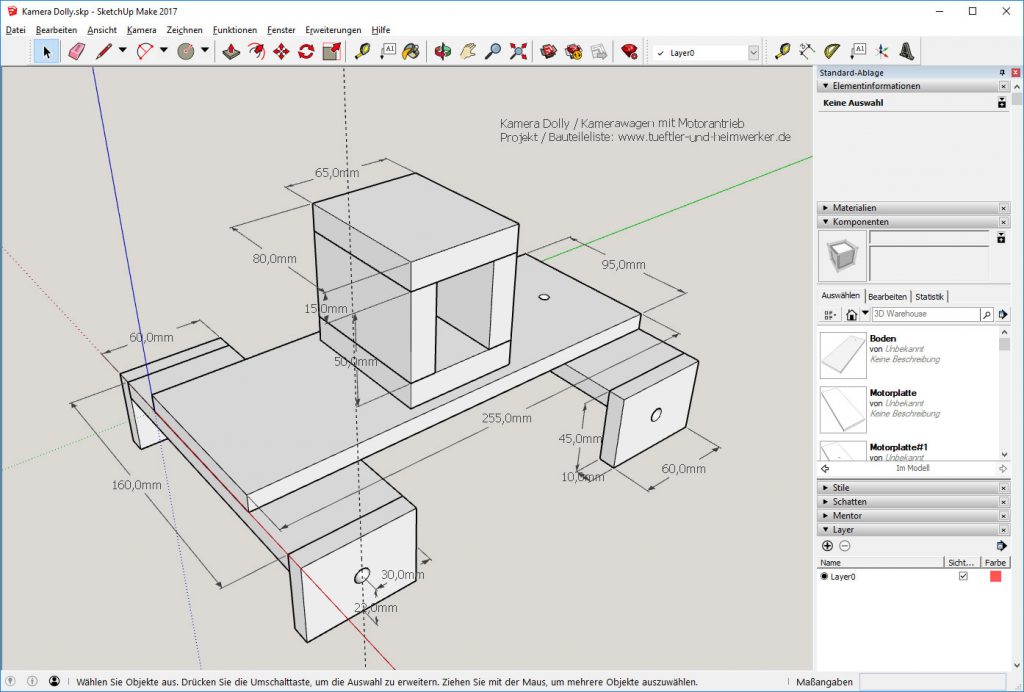1024x692 pixels.
Task: Open the Erweiterungen menu
Action: tap(333, 30)
